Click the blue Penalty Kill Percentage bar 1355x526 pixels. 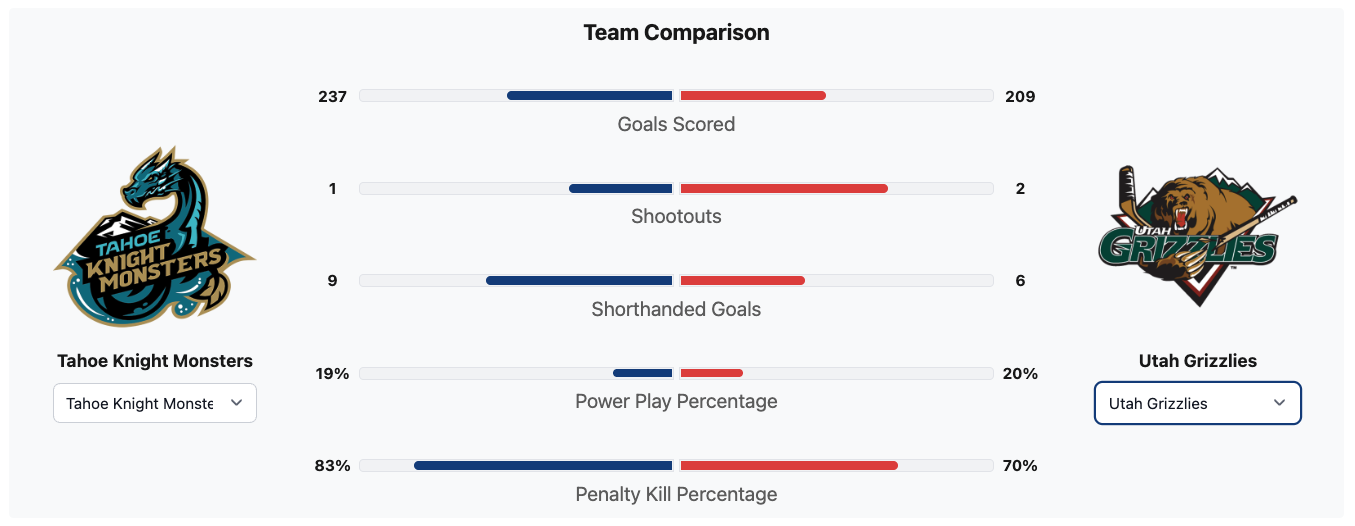pyautogui.click(x=543, y=465)
